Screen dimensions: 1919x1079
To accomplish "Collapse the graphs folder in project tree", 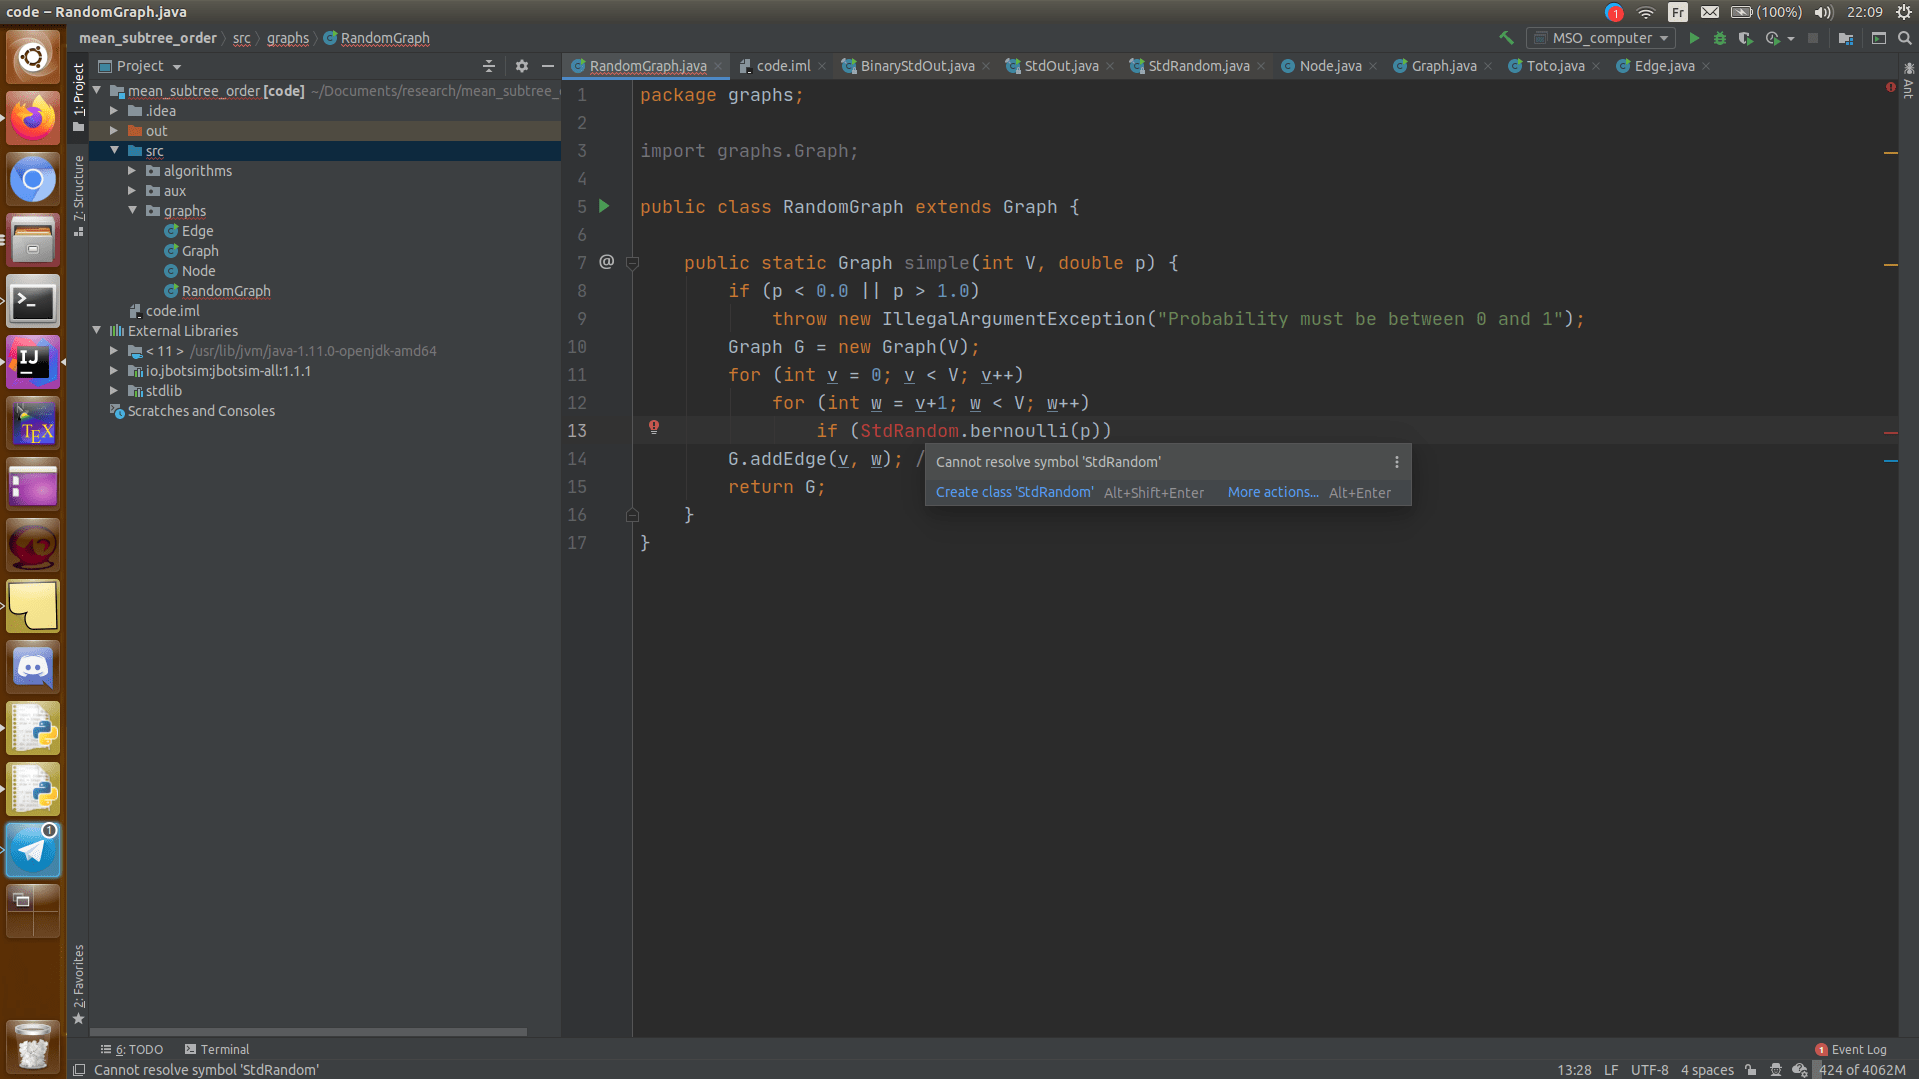I will pos(132,211).
